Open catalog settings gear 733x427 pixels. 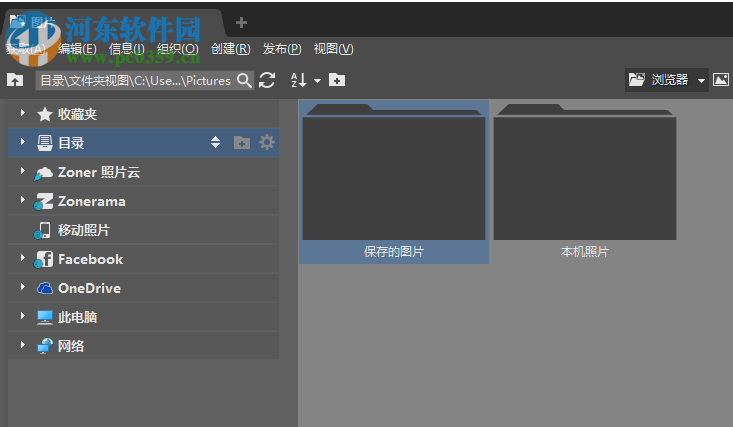[267, 142]
